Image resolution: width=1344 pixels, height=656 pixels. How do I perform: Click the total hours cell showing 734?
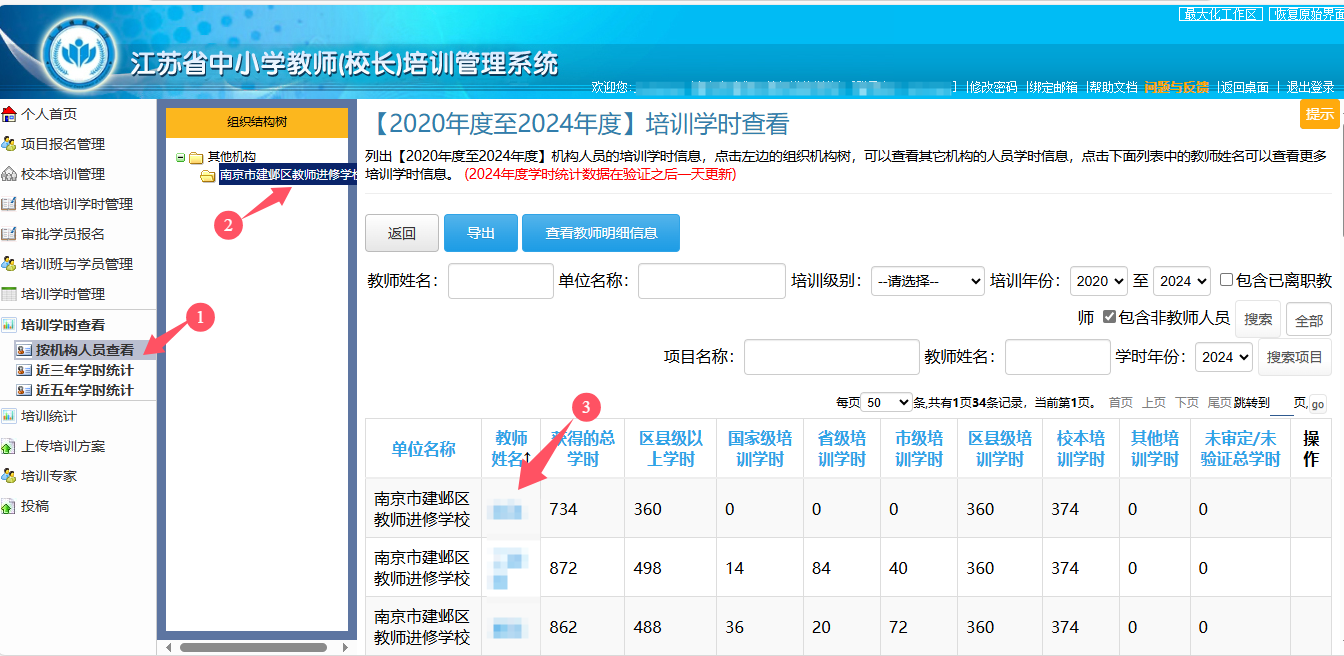pyautogui.click(x=583, y=508)
